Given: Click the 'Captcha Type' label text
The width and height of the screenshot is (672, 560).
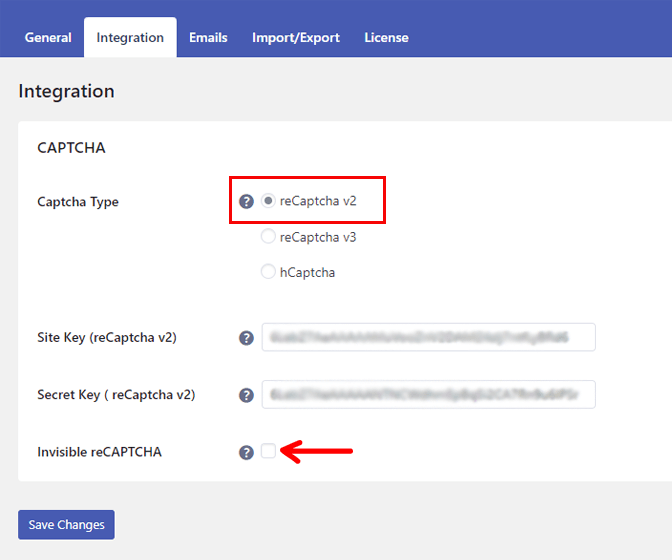Looking at the screenshot, I should 78,202.
